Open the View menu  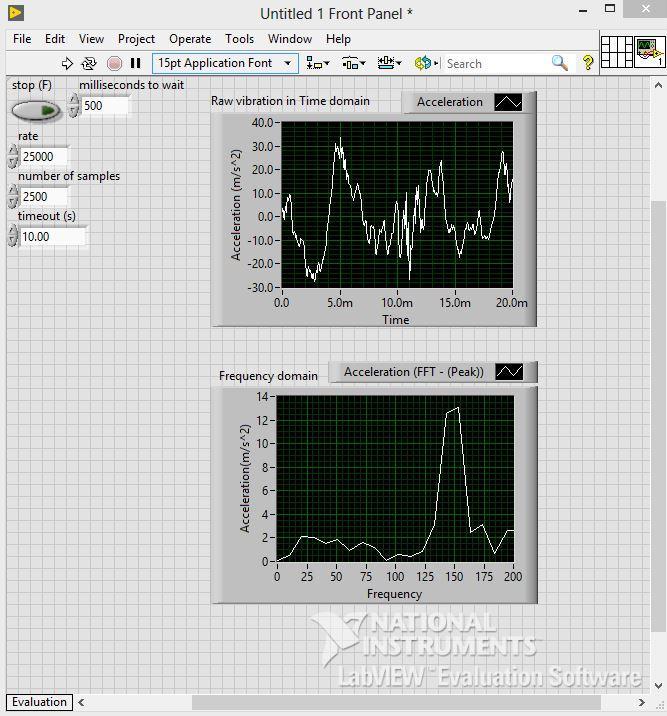(x=91, y=39)
